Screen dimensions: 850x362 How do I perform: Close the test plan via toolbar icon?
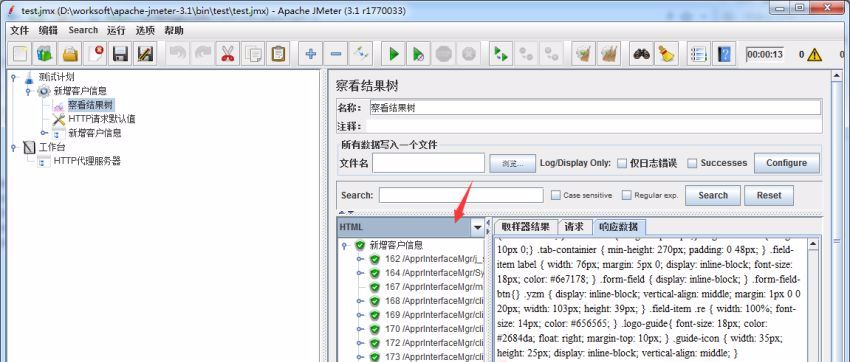coord(95,54)
